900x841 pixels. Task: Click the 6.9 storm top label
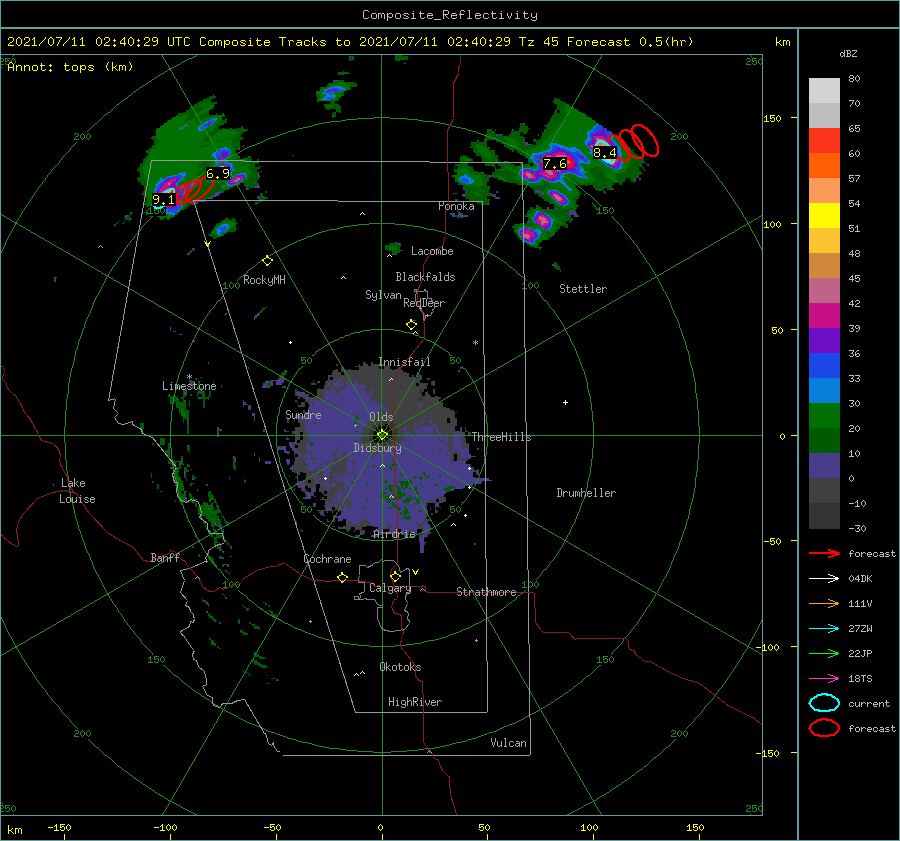point(218,173)
